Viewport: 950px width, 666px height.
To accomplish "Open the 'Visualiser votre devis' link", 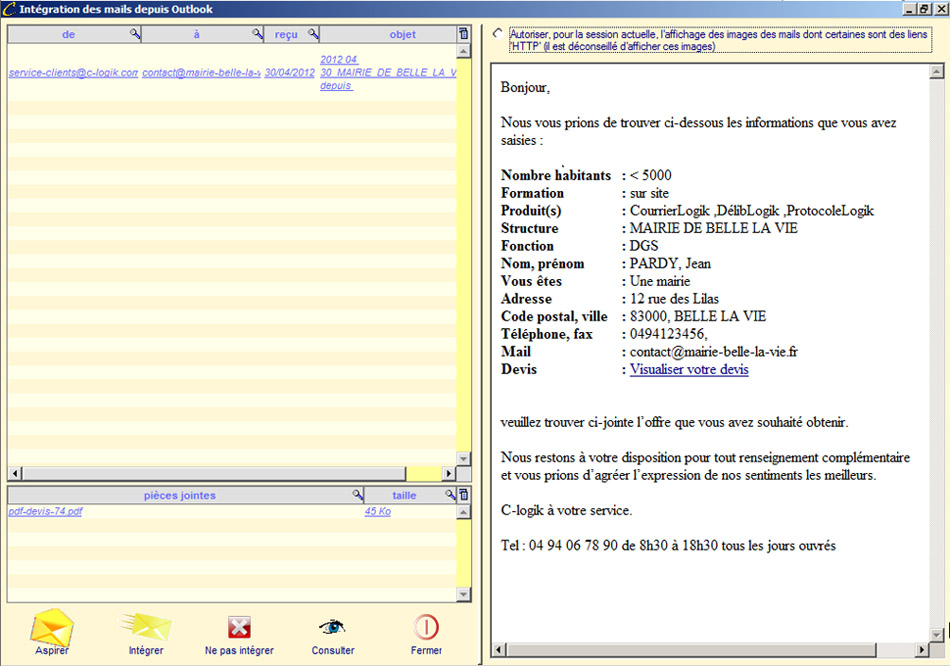I will pos(688,369).
